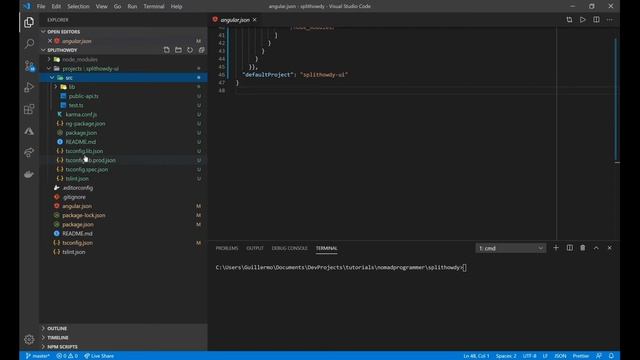Switch to the Output panel tab
The image size is (640, 360).
point(255,248)
